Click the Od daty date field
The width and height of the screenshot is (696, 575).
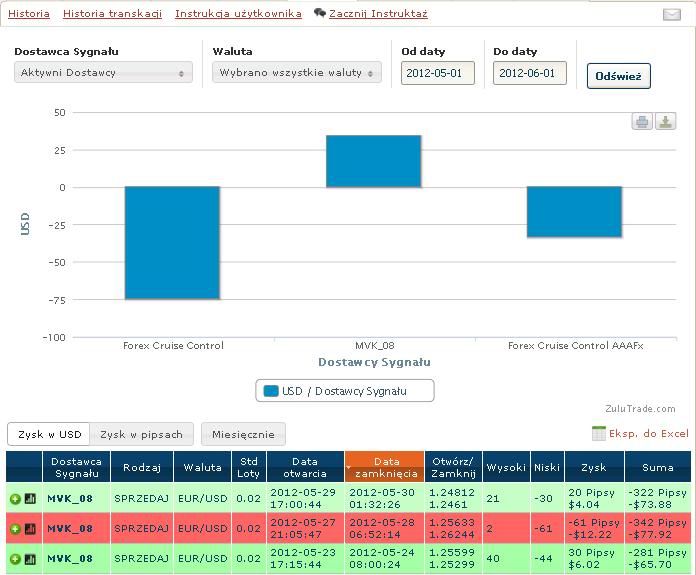coord(438,73)
